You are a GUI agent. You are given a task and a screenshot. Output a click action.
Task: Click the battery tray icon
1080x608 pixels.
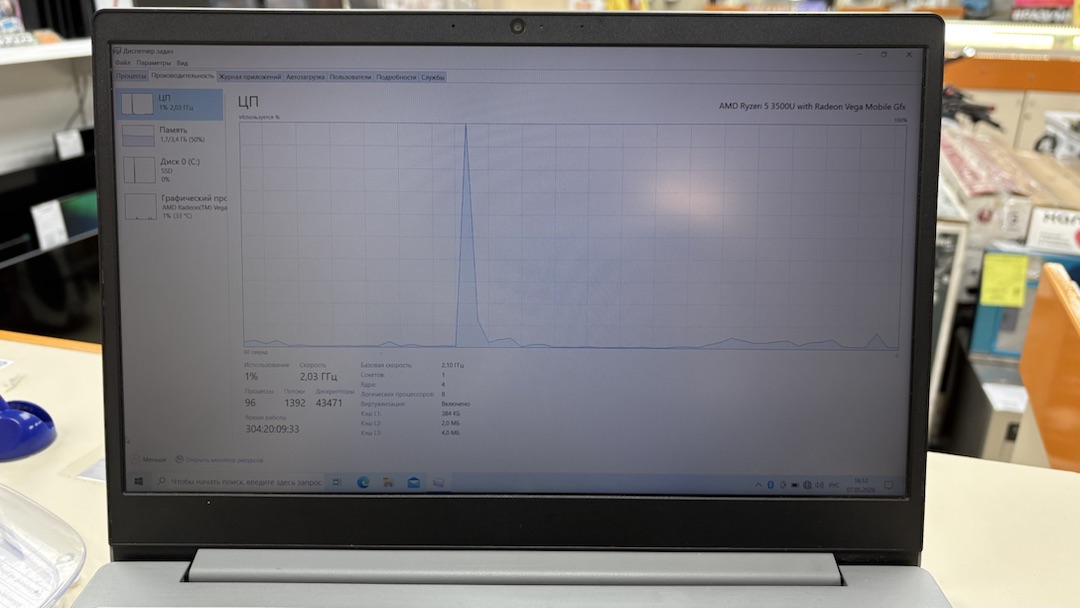[x=795, y=485]
